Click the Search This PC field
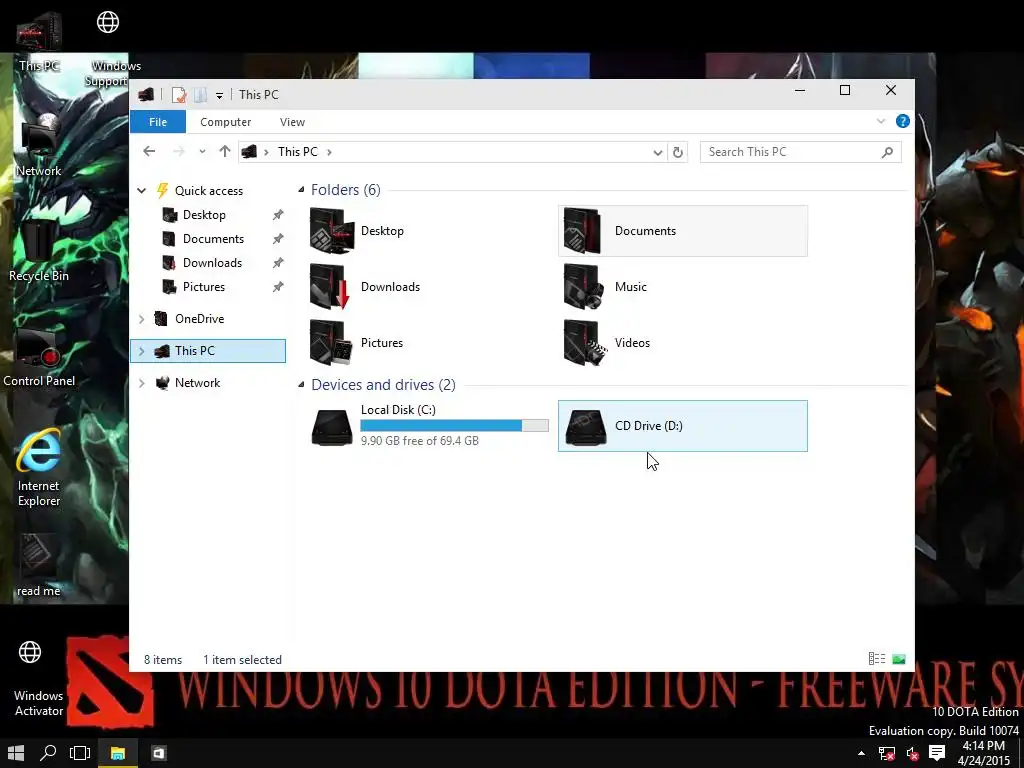Image resolution: width=1024 pixels, height=768 pixels. 800,152
